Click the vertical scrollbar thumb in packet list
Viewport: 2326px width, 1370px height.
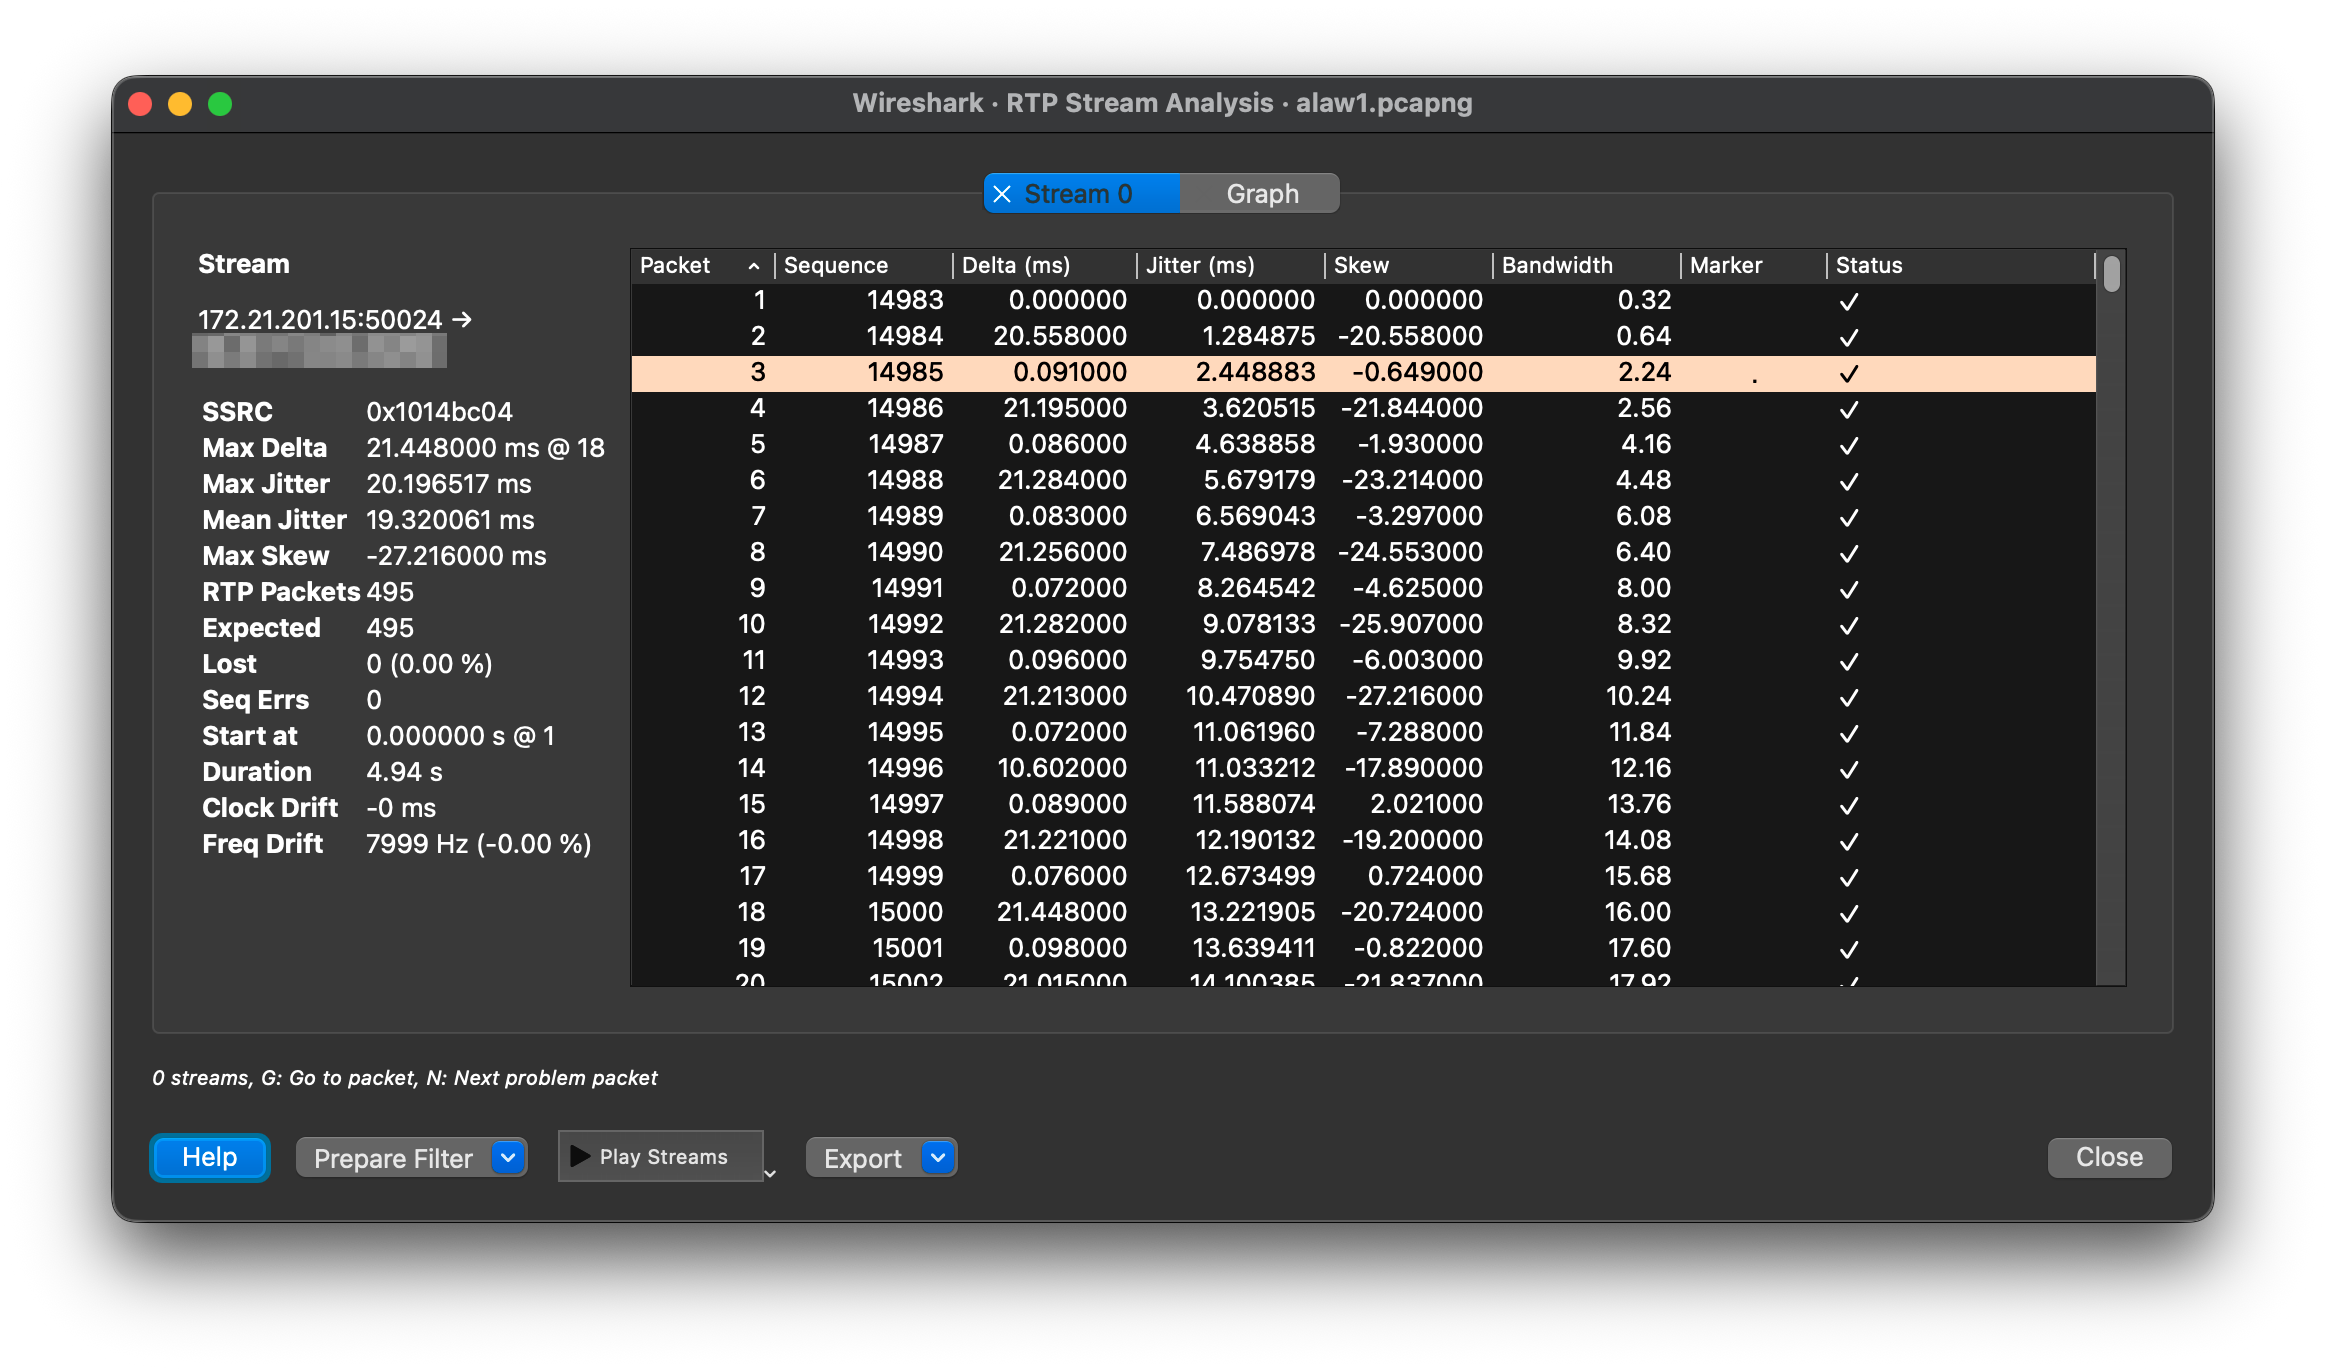[x=2111, y=273]
